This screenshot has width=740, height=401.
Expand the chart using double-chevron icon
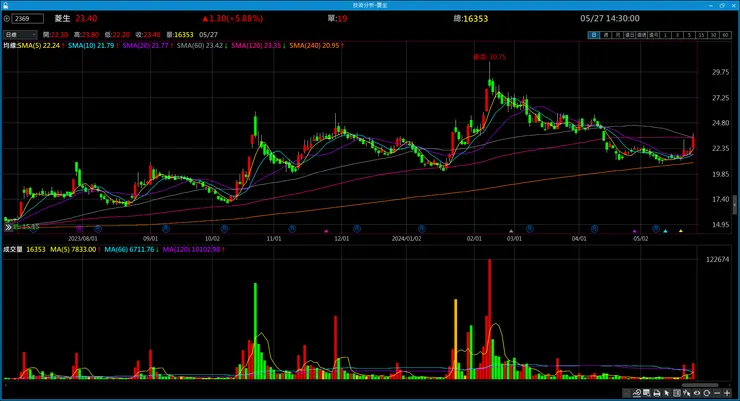pyautogui.click(x=8, y=227)
